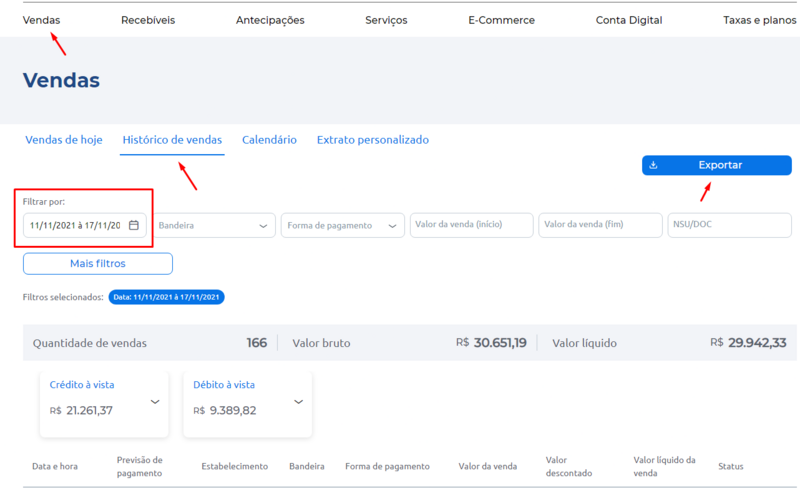Click the selected date filter chip

tap(166, 297)
